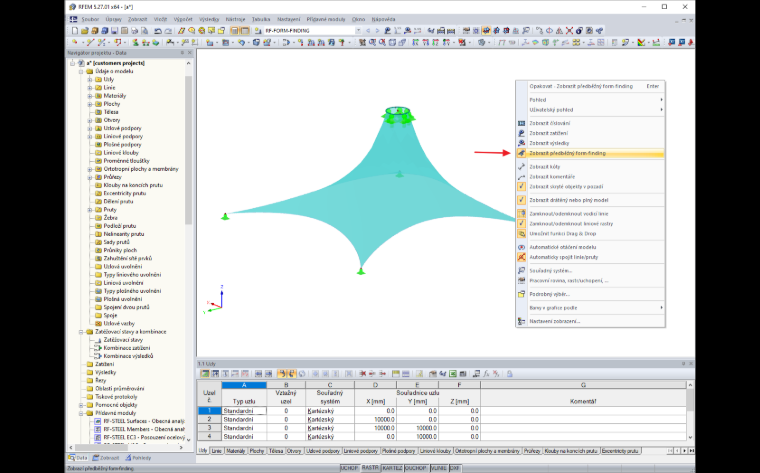The image size is (760, 473).
Task: Click the Show numbering icon in context menu
Action: pos(521,123)
